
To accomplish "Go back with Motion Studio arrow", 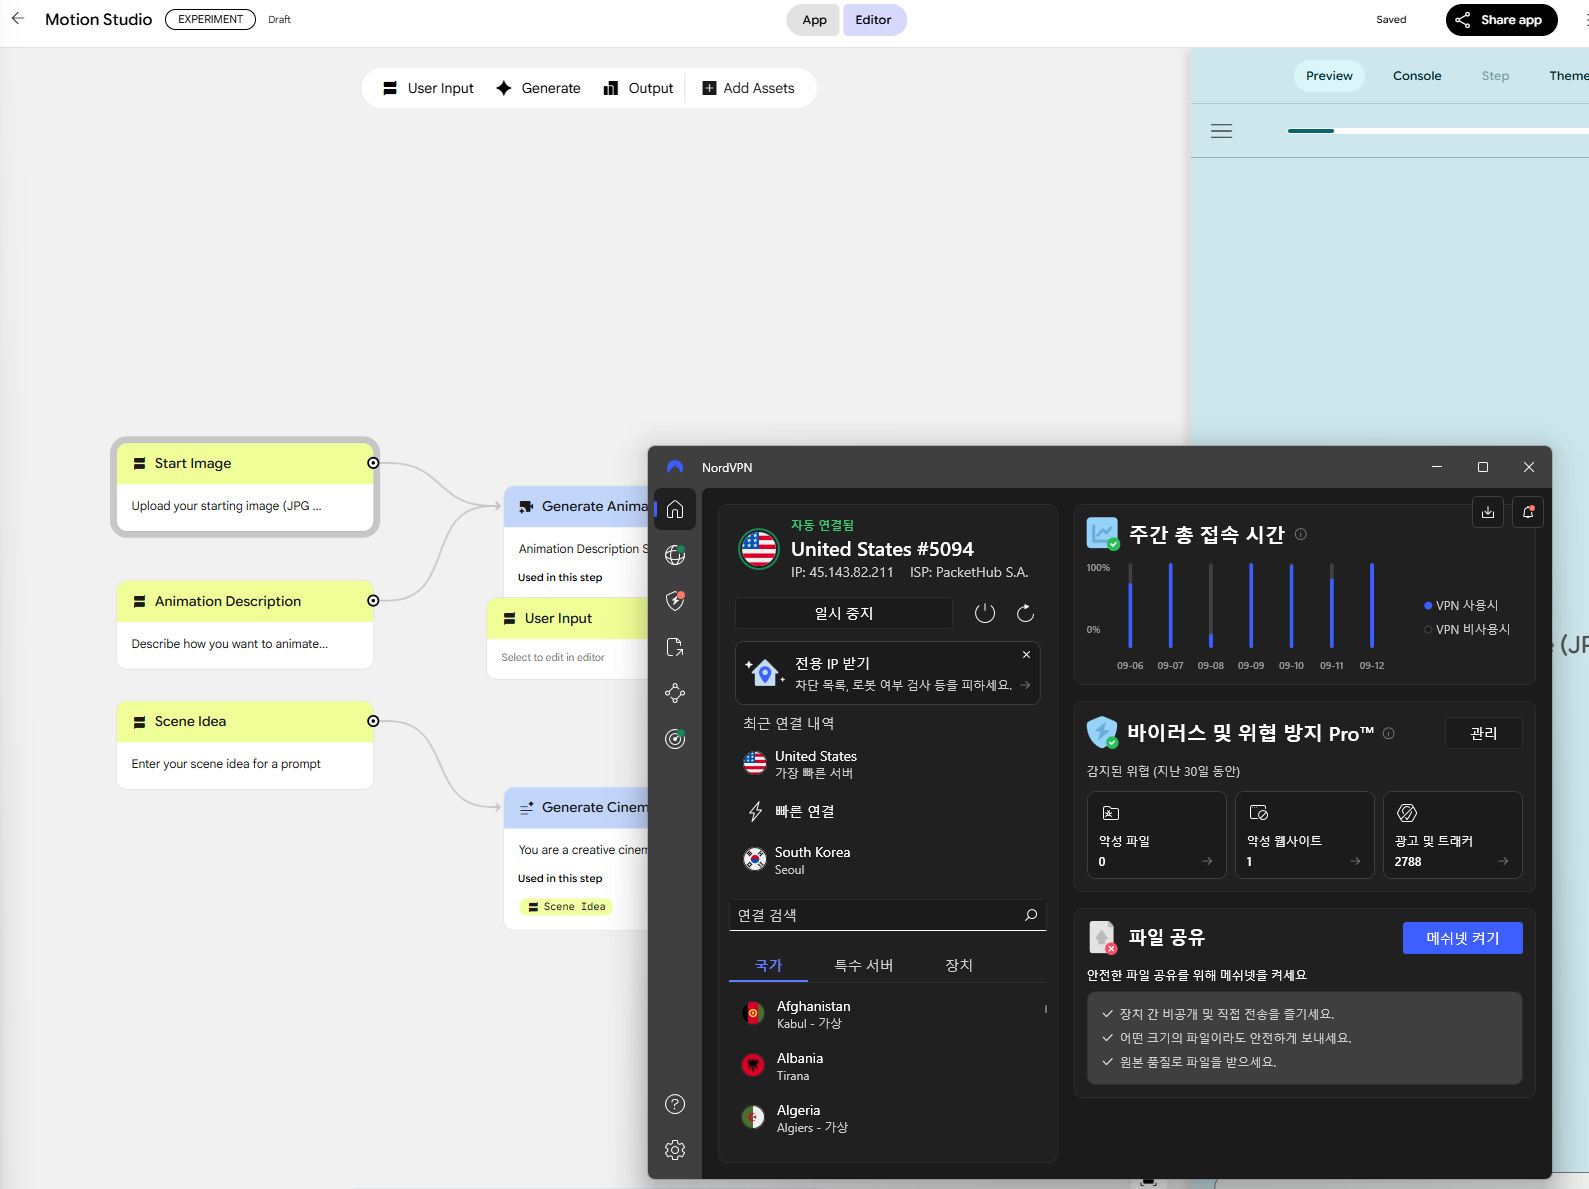I will [18, 19].
